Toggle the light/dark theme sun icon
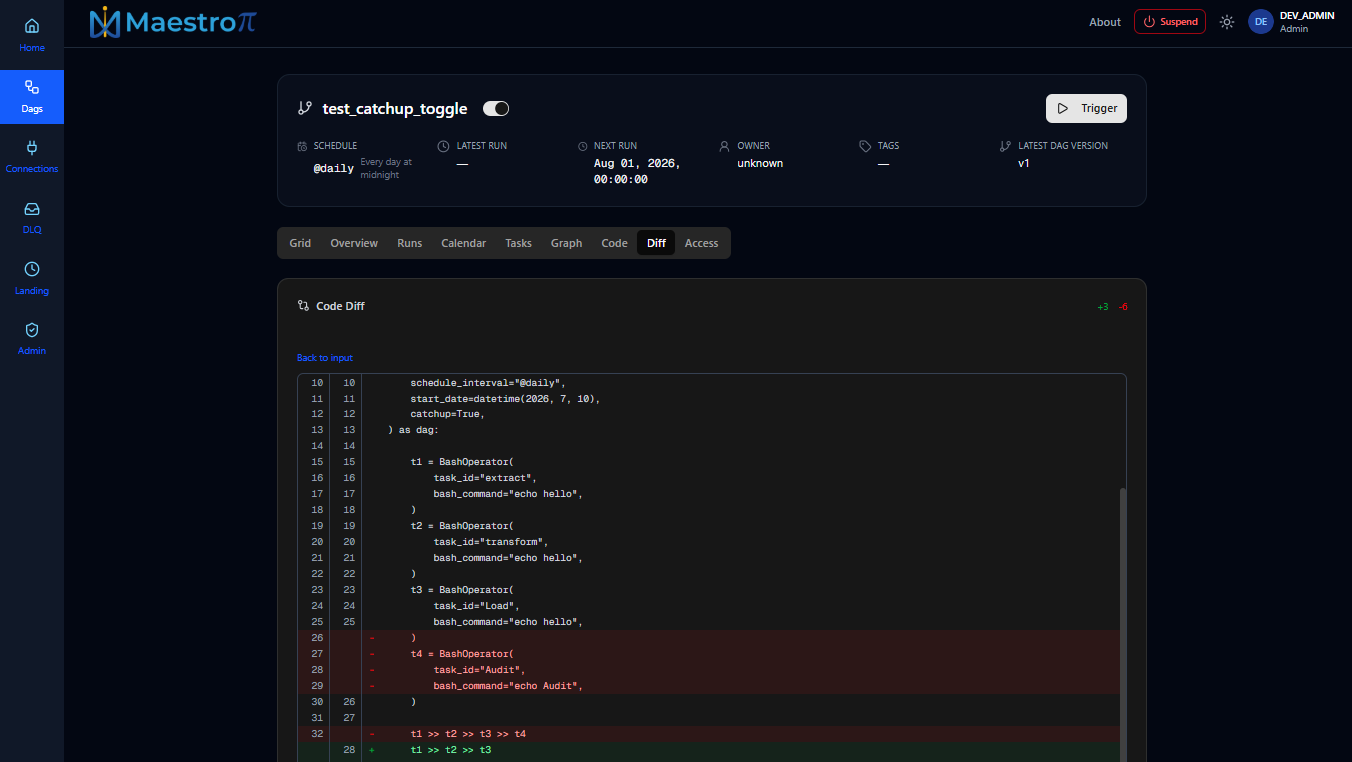 [x=1227, y=22]
